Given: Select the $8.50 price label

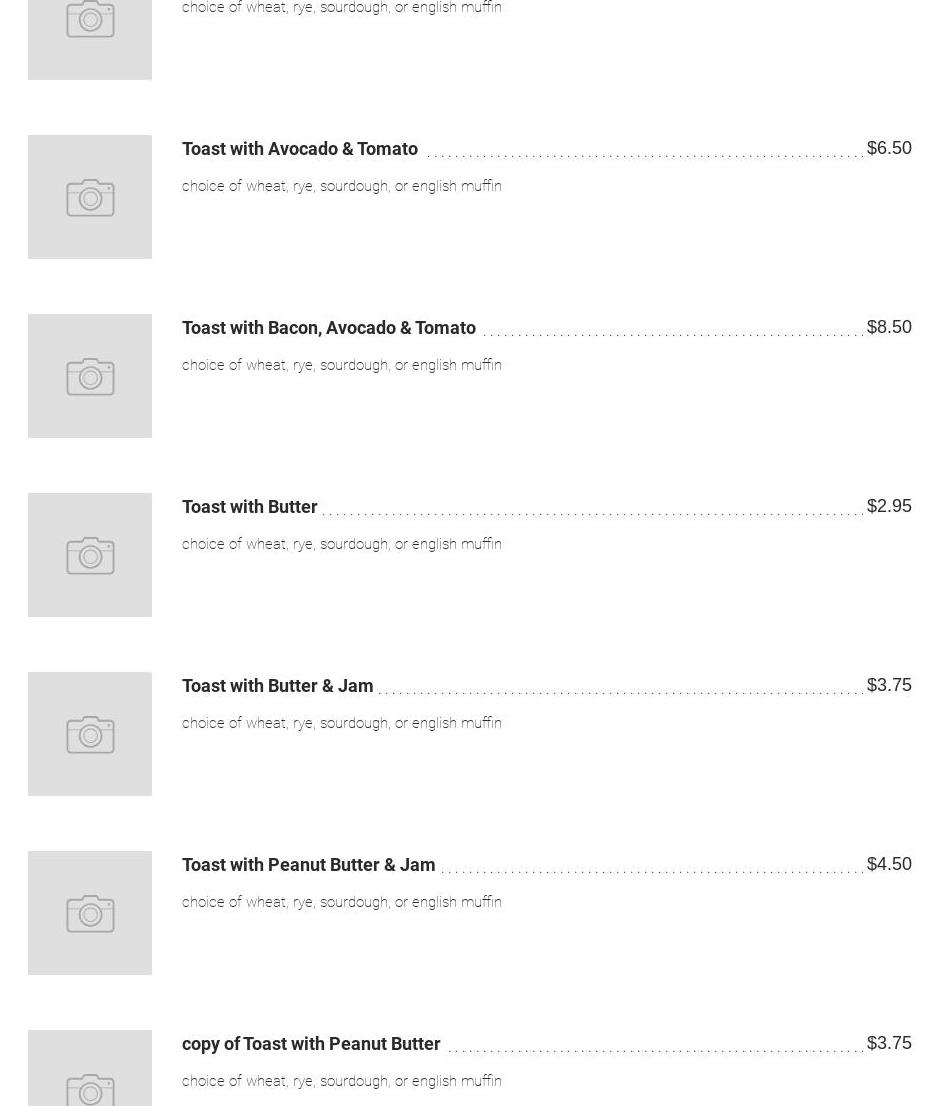Looking at the screenshot, I should pos(889,327).
